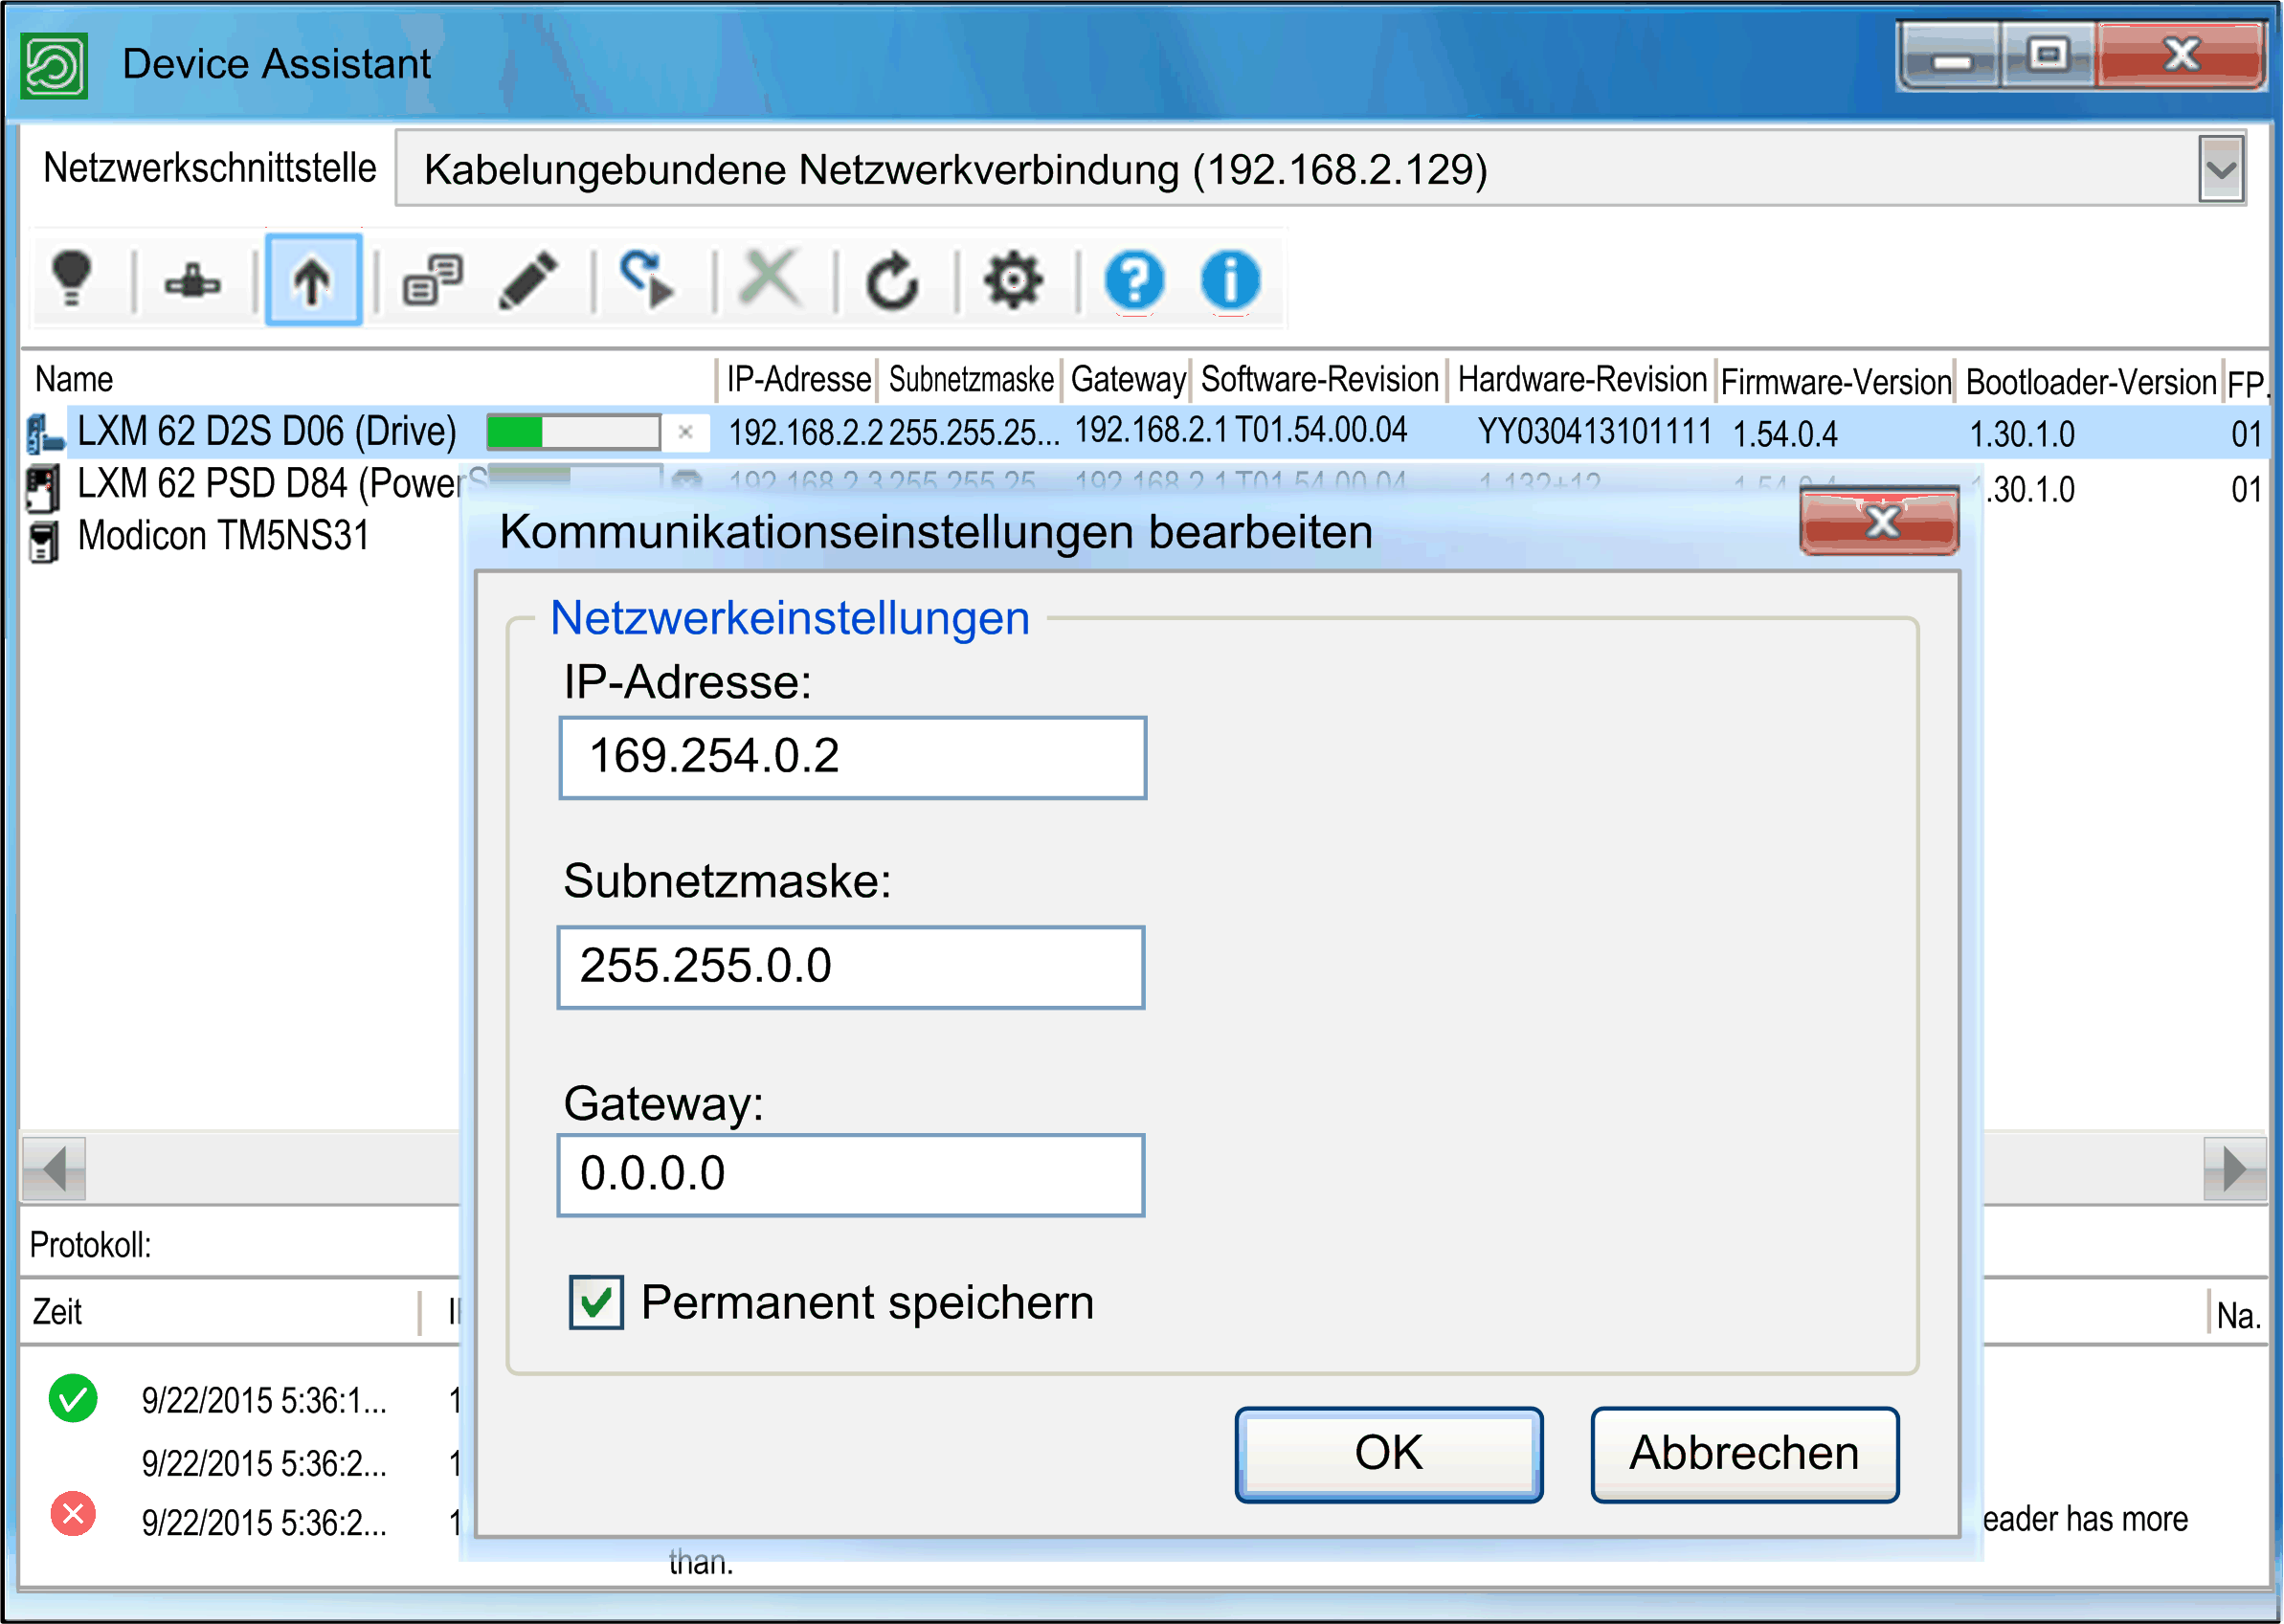
Task: Sort by the Bootloader-Version column header
Action: (x=2090, y=382)
